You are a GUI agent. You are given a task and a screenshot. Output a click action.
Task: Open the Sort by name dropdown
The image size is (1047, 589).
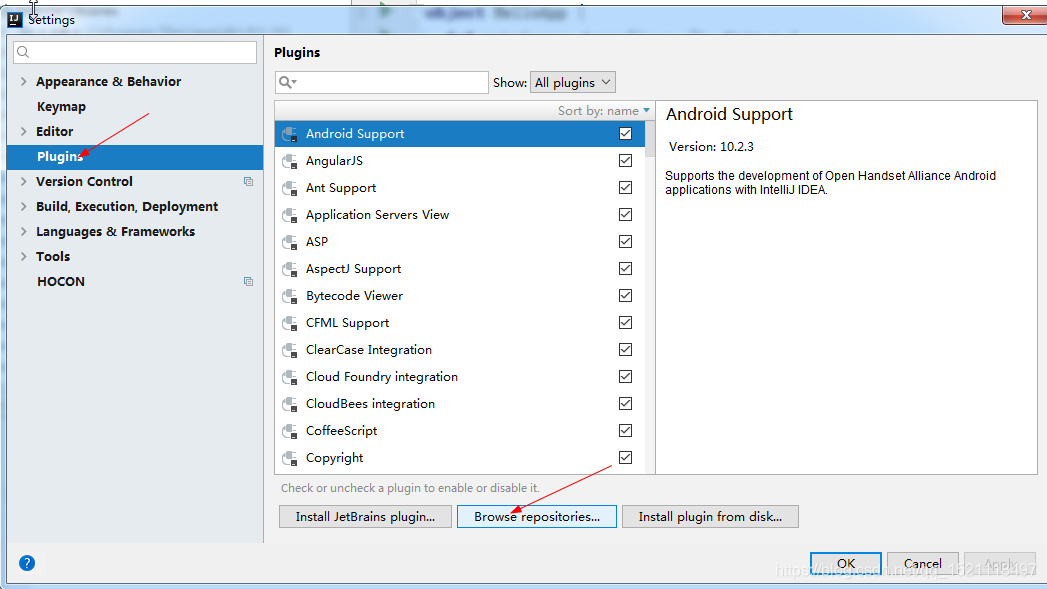click(x=604, y=111)
